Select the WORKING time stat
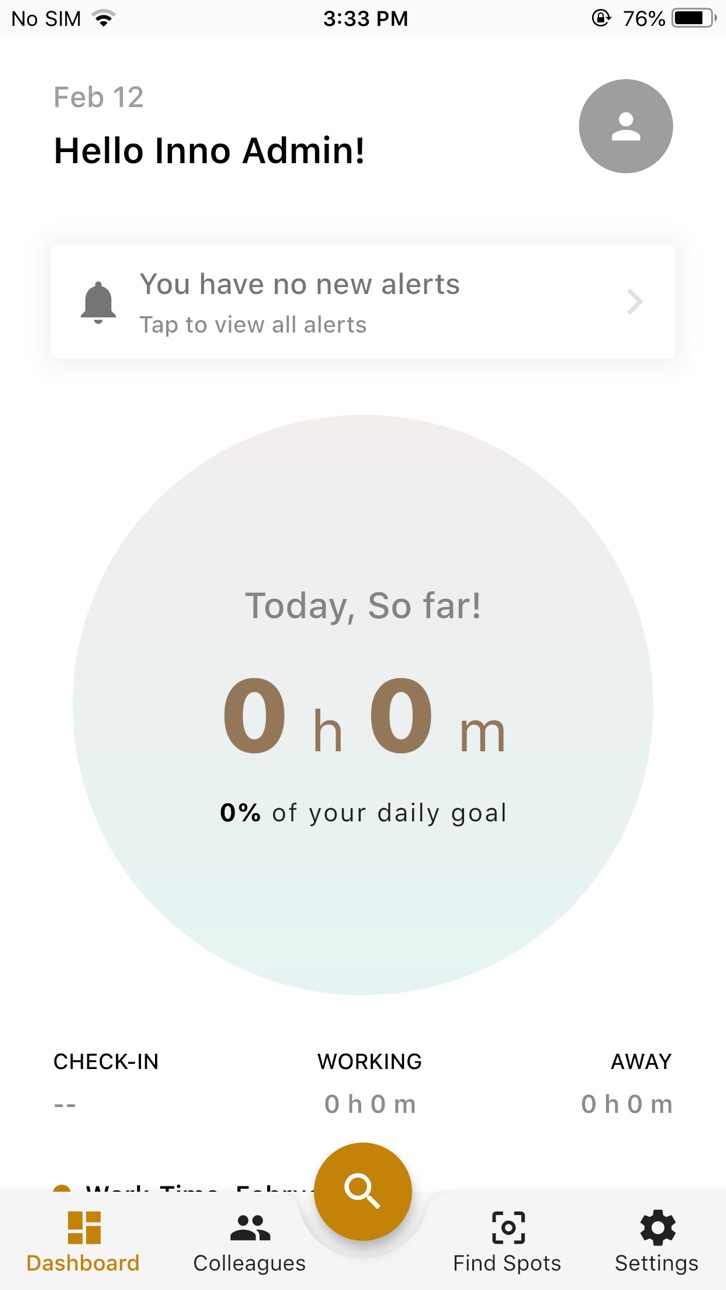 coord(370,1083)
